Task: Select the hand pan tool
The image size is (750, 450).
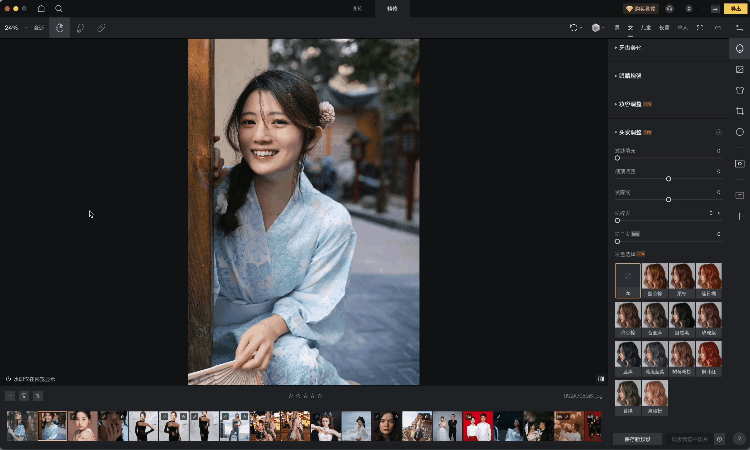Action: tap(60, 28)
